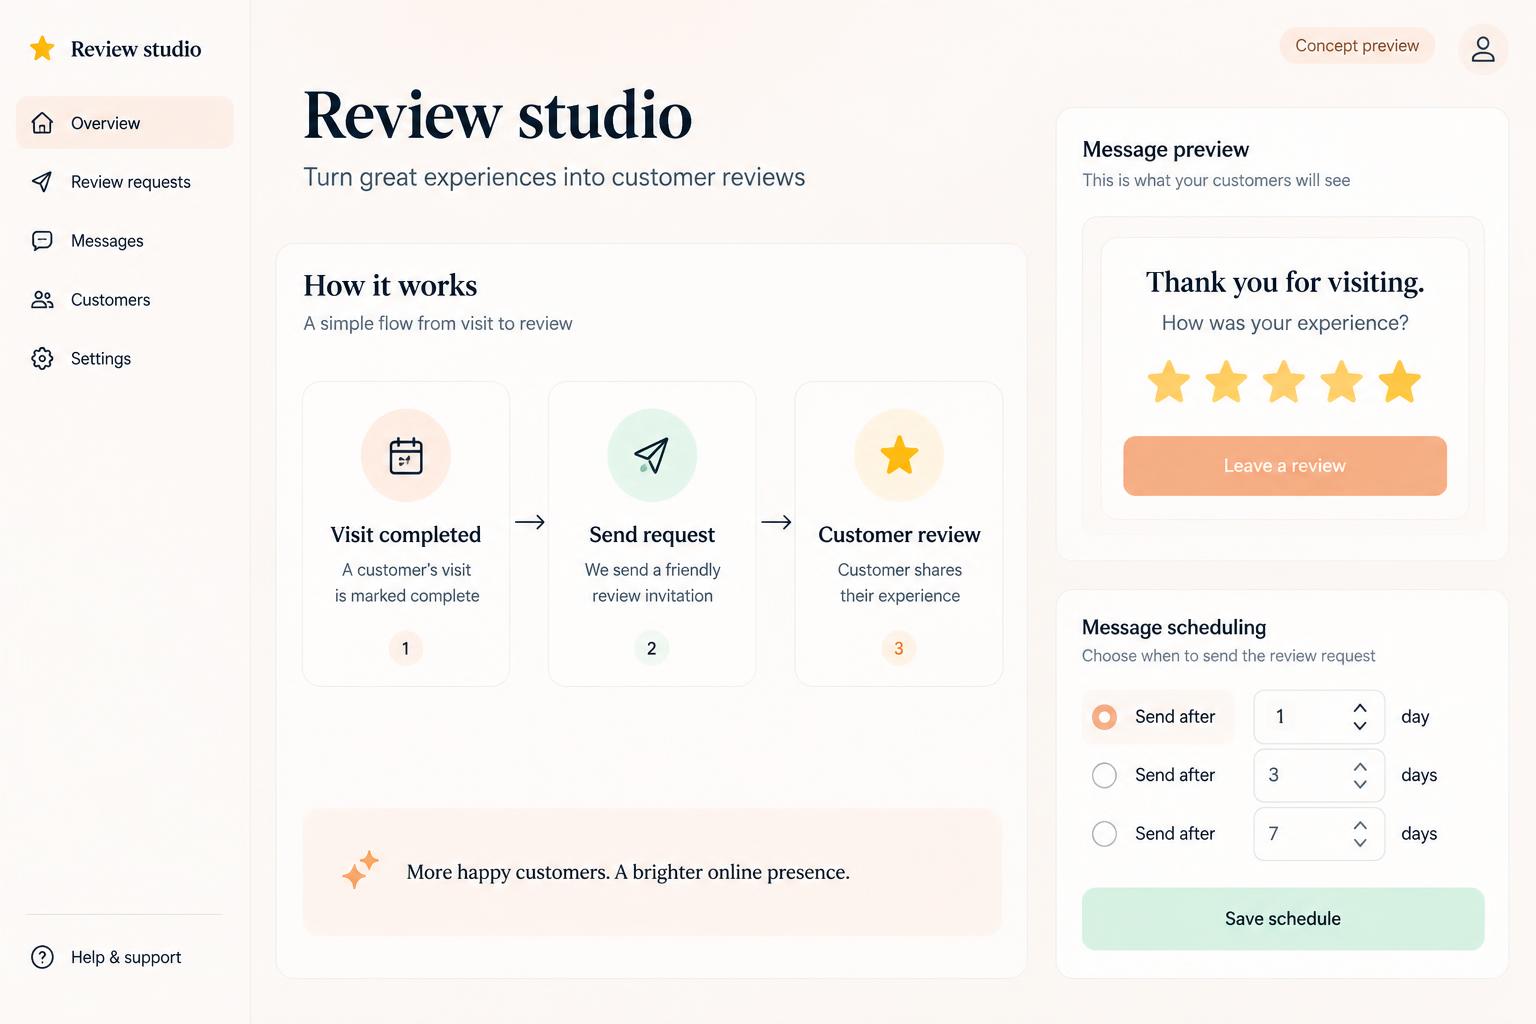1536x1024 pixels.
Task: Click the paper plane icon beside Review requests
Action: 42,181
